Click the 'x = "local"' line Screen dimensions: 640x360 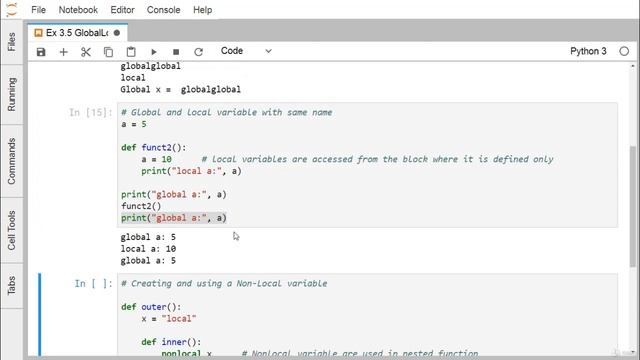(169, 318)
